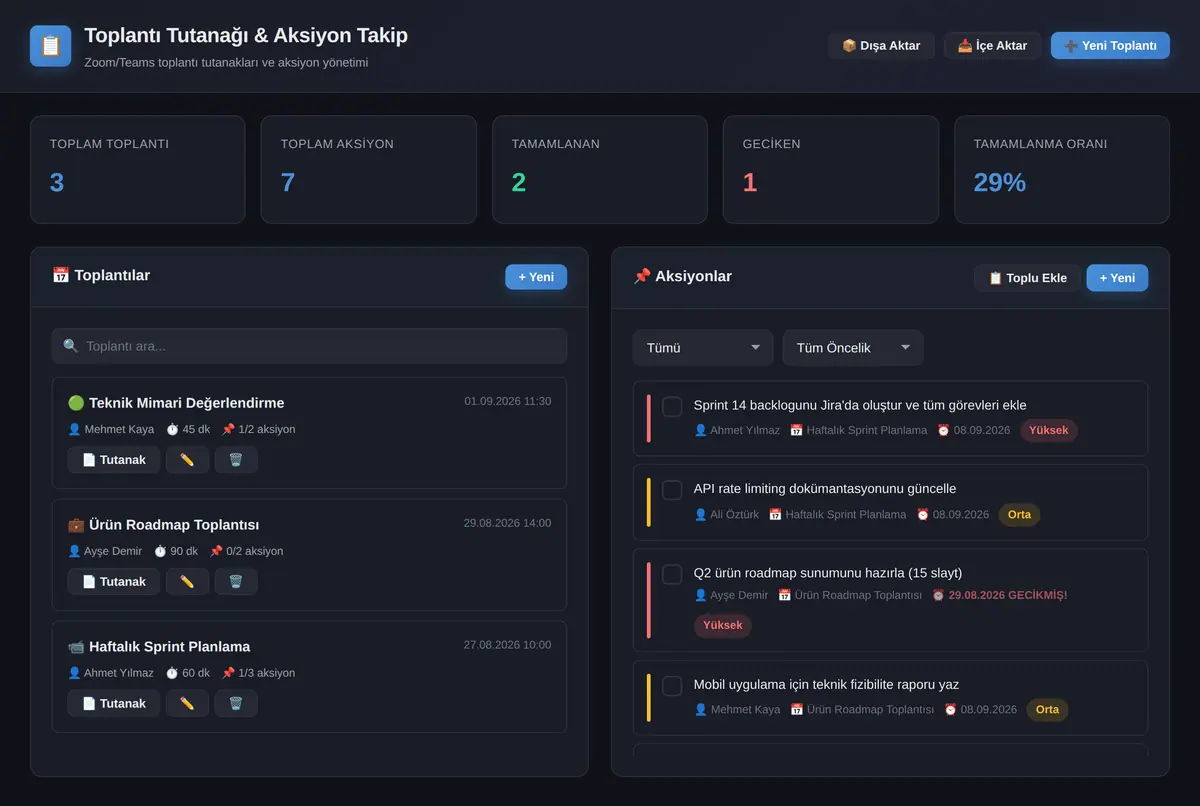Click the clipboard app logo icon
The height and width of the screenshot is (806, 1200).
pos(50,46)
